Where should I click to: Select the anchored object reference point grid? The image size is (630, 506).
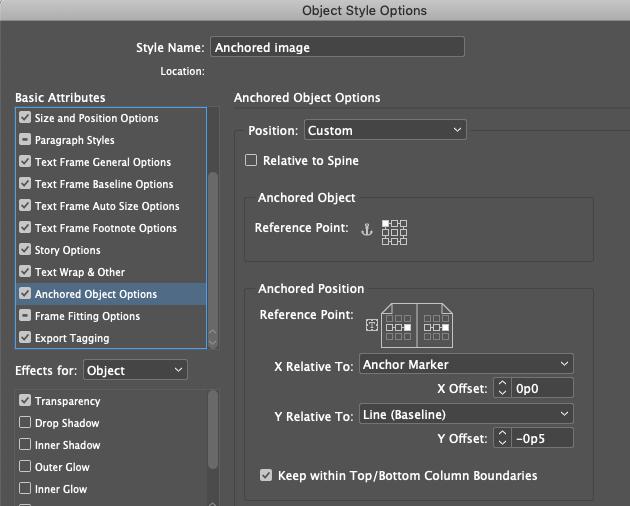click(x=394, y=232)
